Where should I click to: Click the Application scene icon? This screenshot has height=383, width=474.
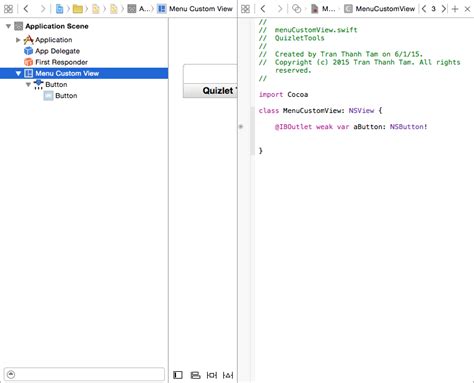pyautogui.click(x=19, y=26)
